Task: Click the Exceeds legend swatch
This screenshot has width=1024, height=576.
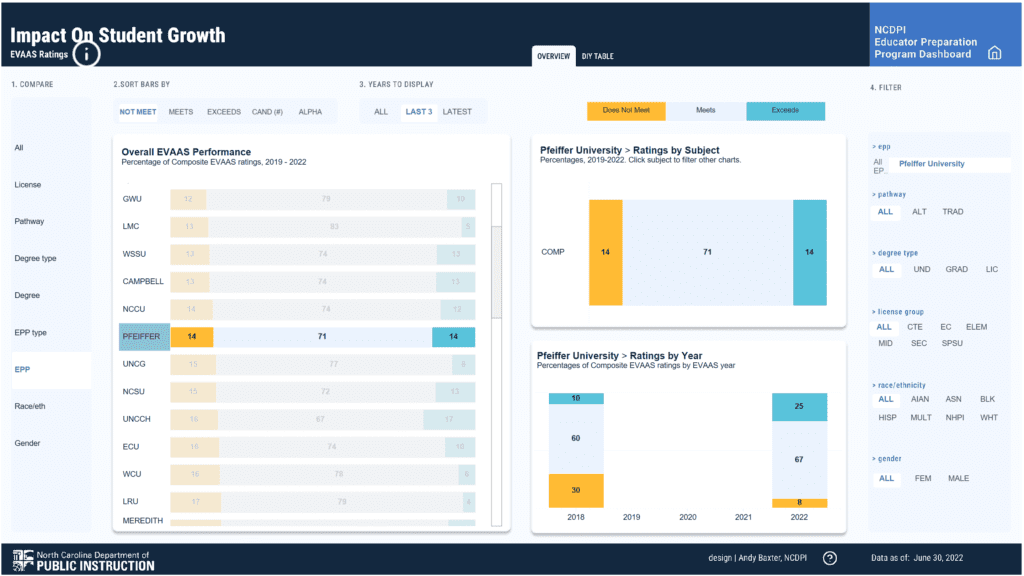Action: 786,111
